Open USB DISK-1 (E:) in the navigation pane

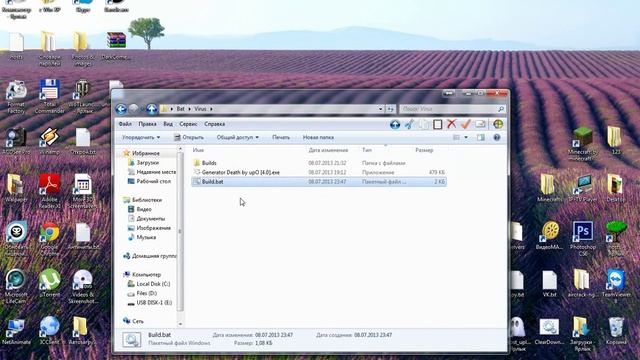154,302
